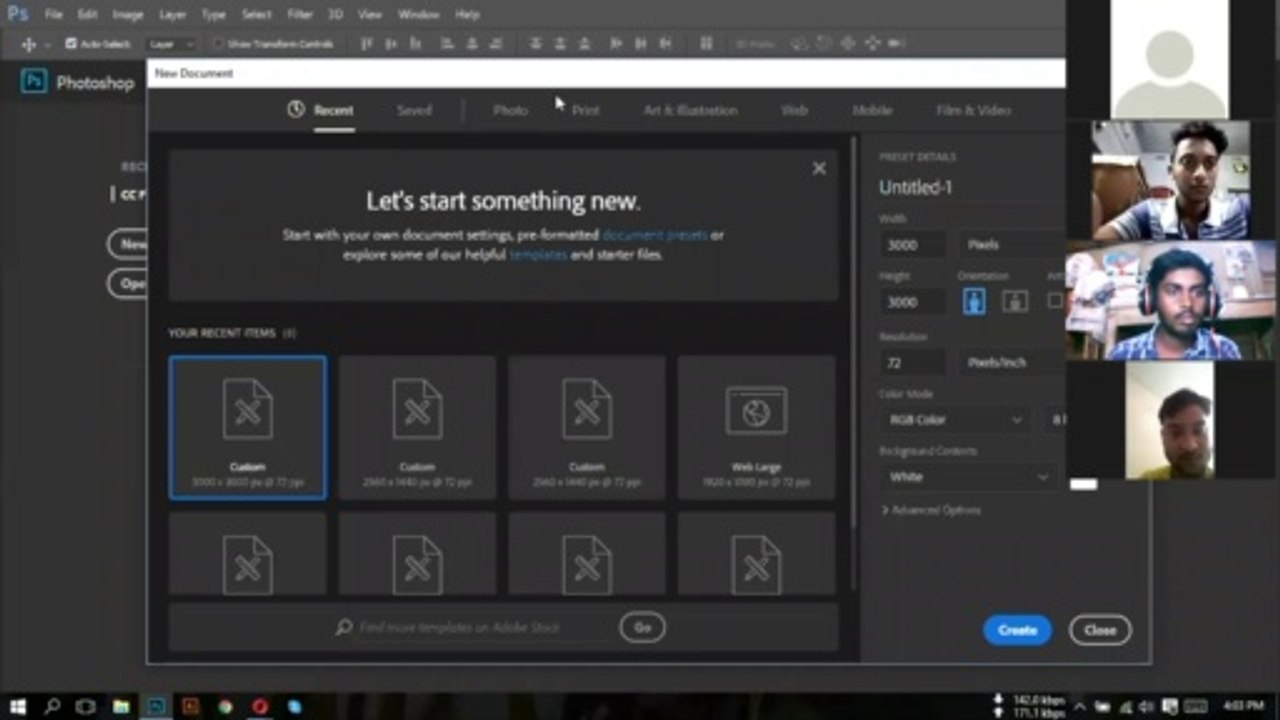Open the RGB Color mode dropdown
Screen dimensions: 1280x720
click(x=955, y=420)
